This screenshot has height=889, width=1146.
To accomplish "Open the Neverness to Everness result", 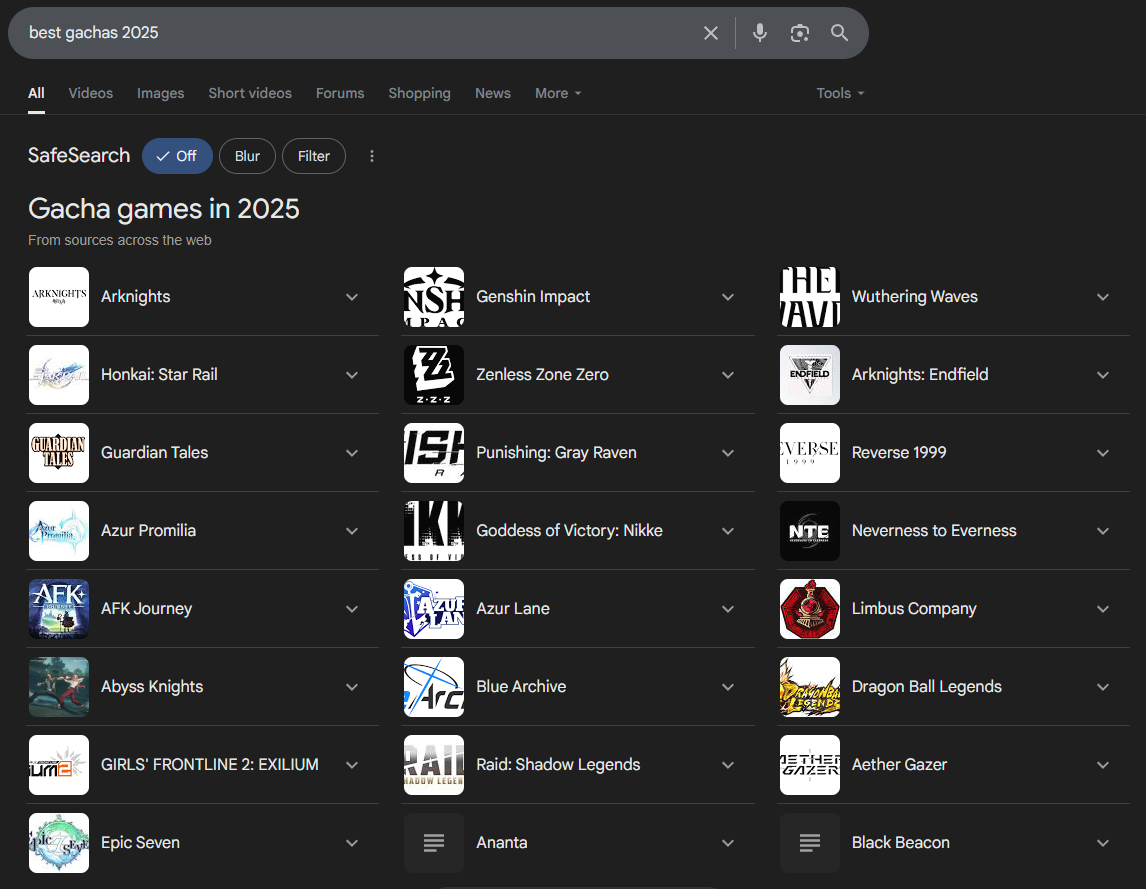I will (934, 531).
